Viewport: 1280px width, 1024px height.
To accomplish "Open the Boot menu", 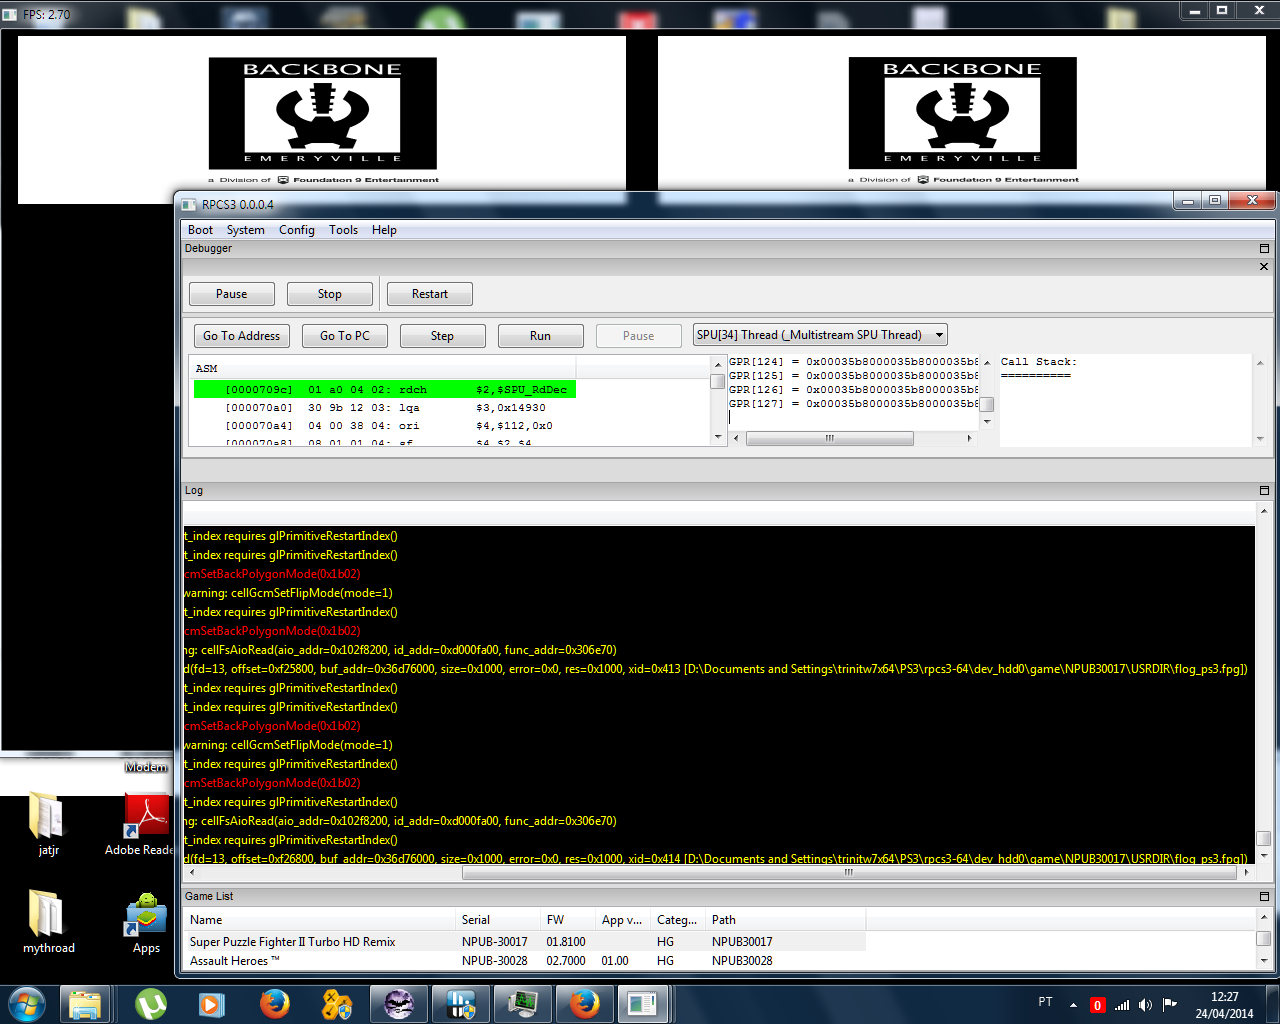I will (200, 230).
